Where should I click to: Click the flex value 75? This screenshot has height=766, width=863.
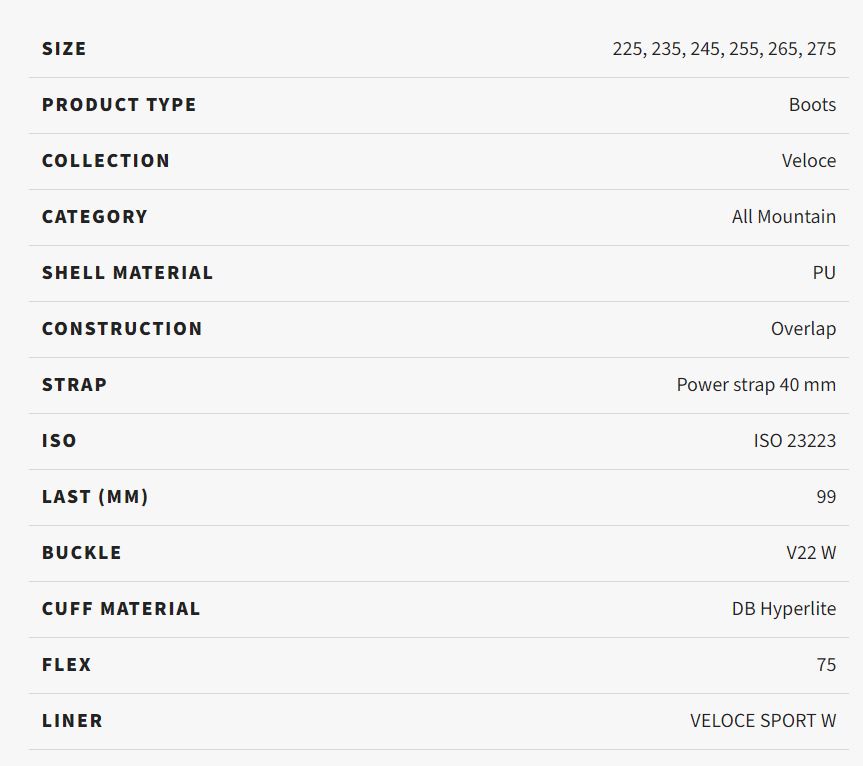click(827, 665)
